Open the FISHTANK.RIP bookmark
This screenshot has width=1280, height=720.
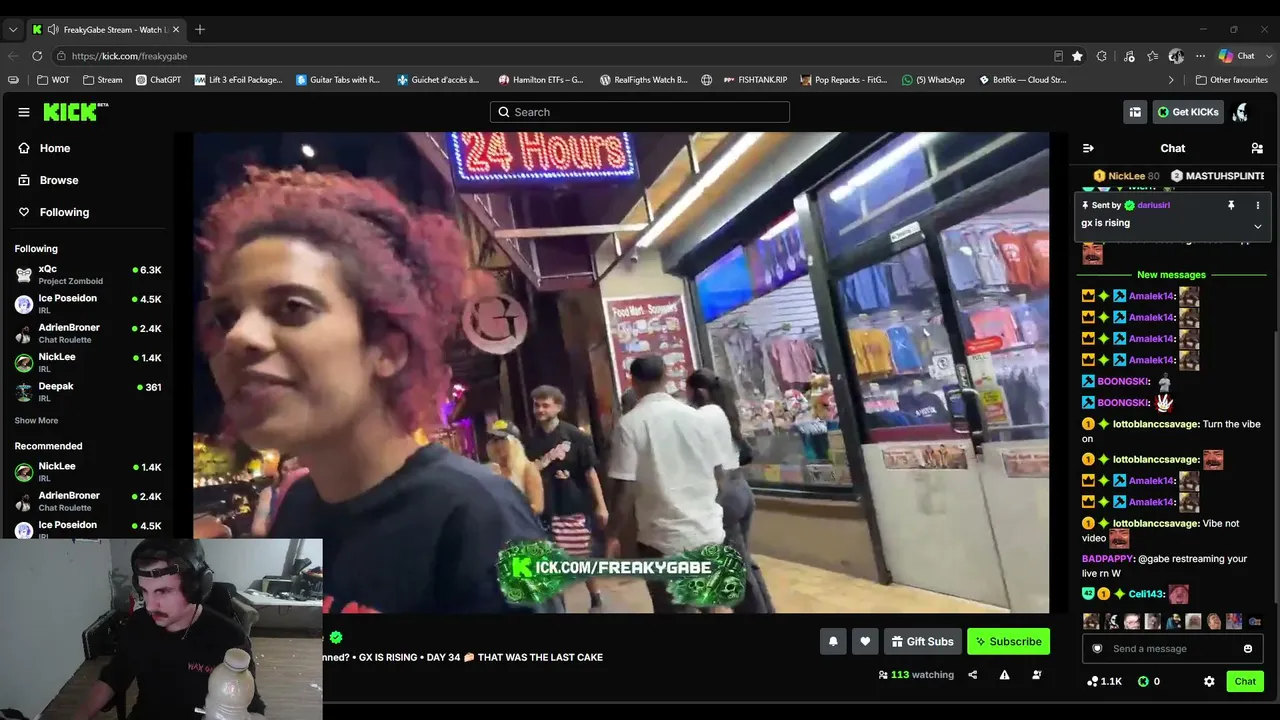click(756, 80)
